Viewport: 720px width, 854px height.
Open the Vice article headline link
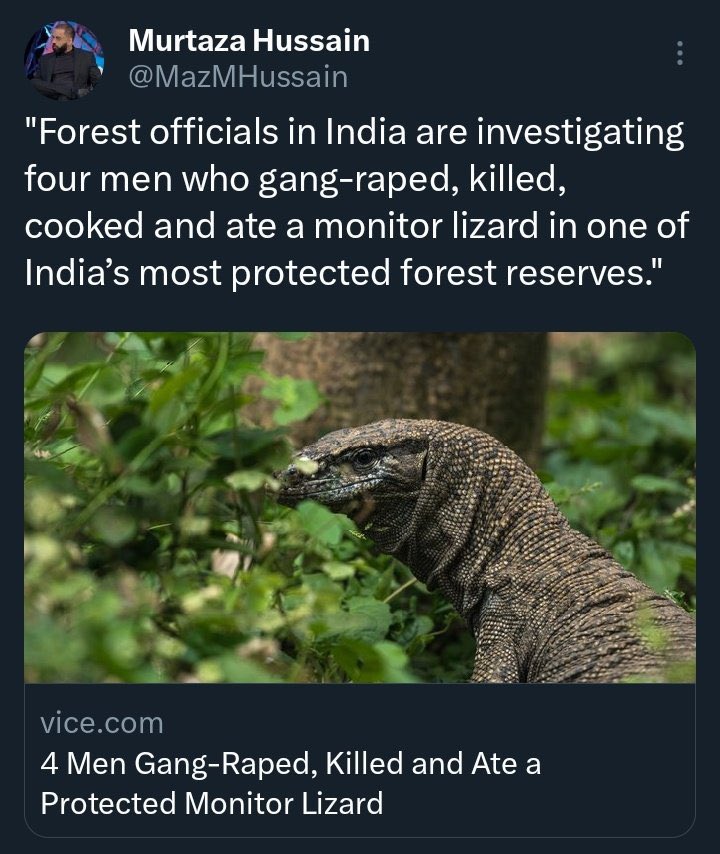pyautogui.click(x=290, y=765)
